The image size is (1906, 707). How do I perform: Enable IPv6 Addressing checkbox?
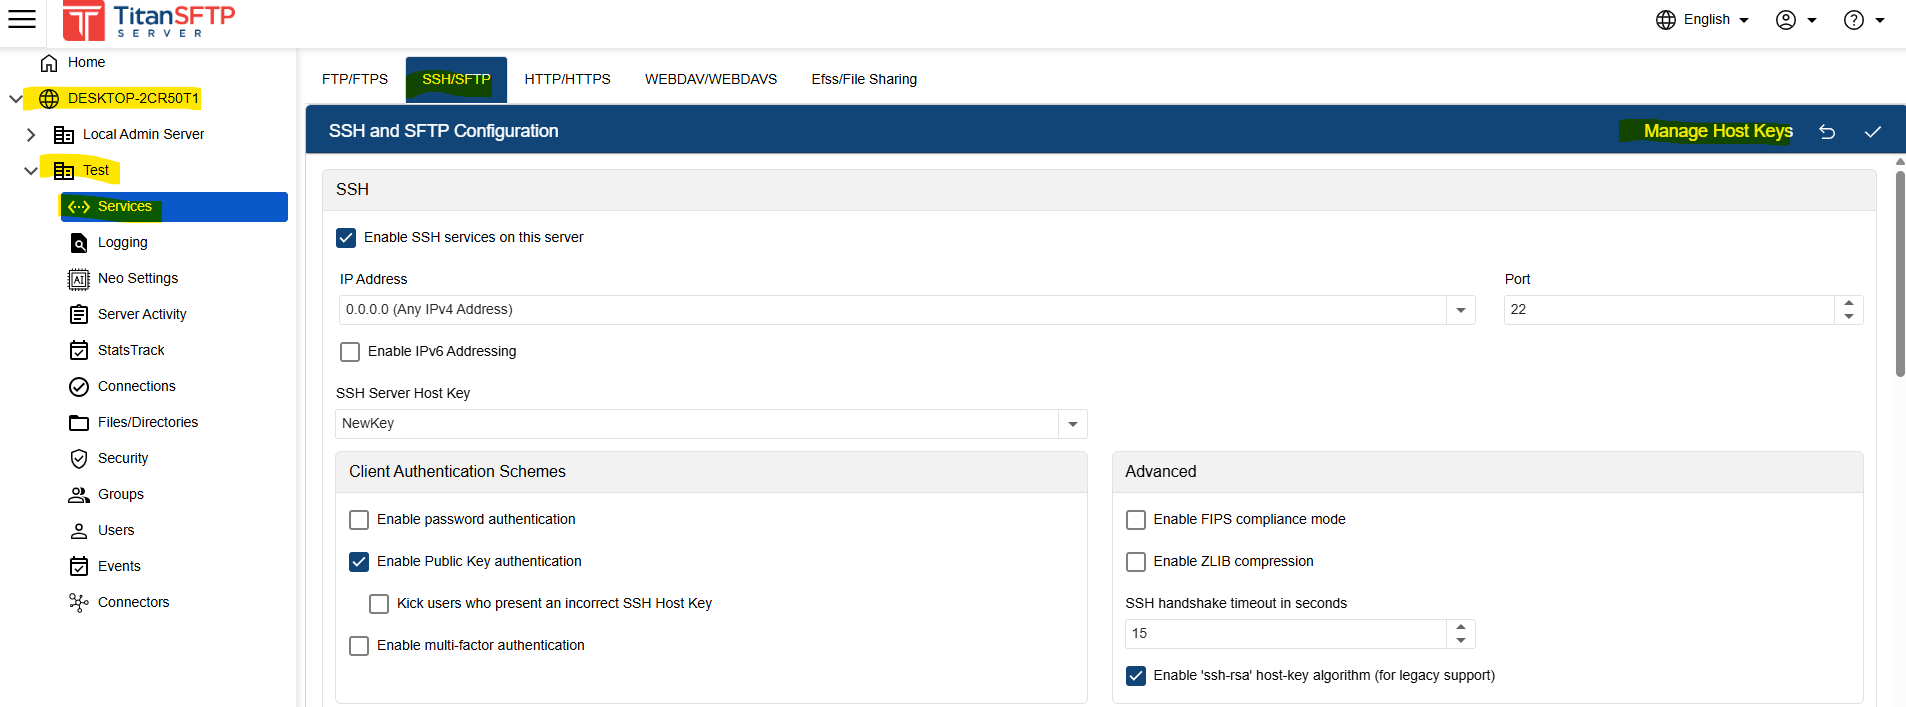coord(350,352)
